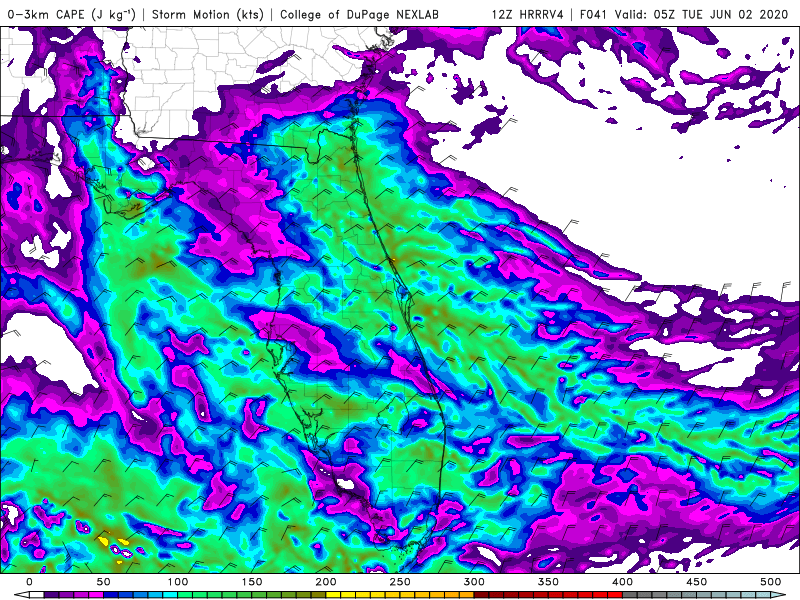Click the 'Valid: 05Z TUE JUN 02 2020' text
The image size is (800, 600).
(702, 14)
